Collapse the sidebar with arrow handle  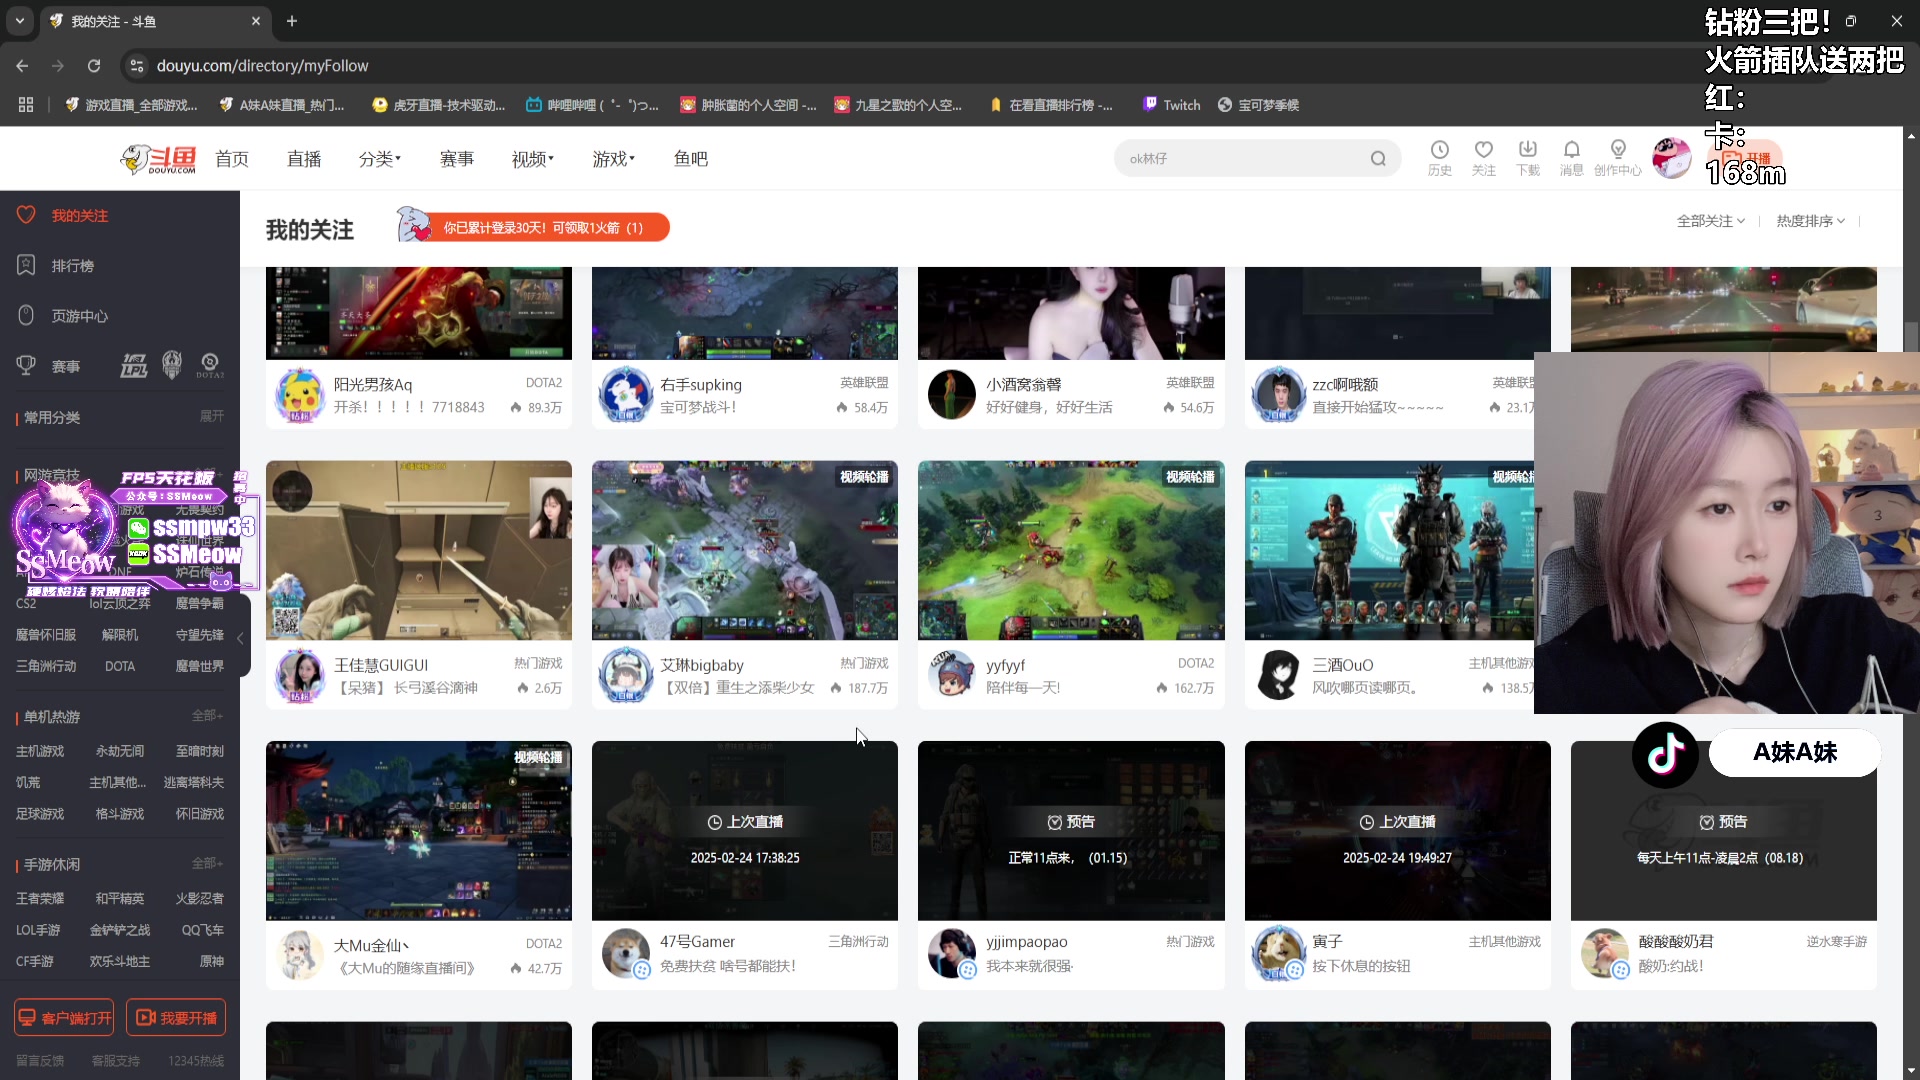240,638
